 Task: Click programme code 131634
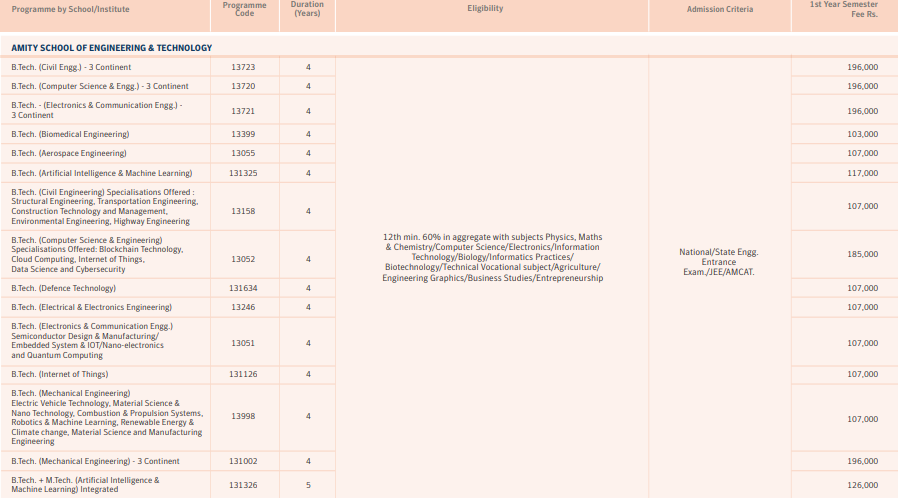(x=243, y=288)
